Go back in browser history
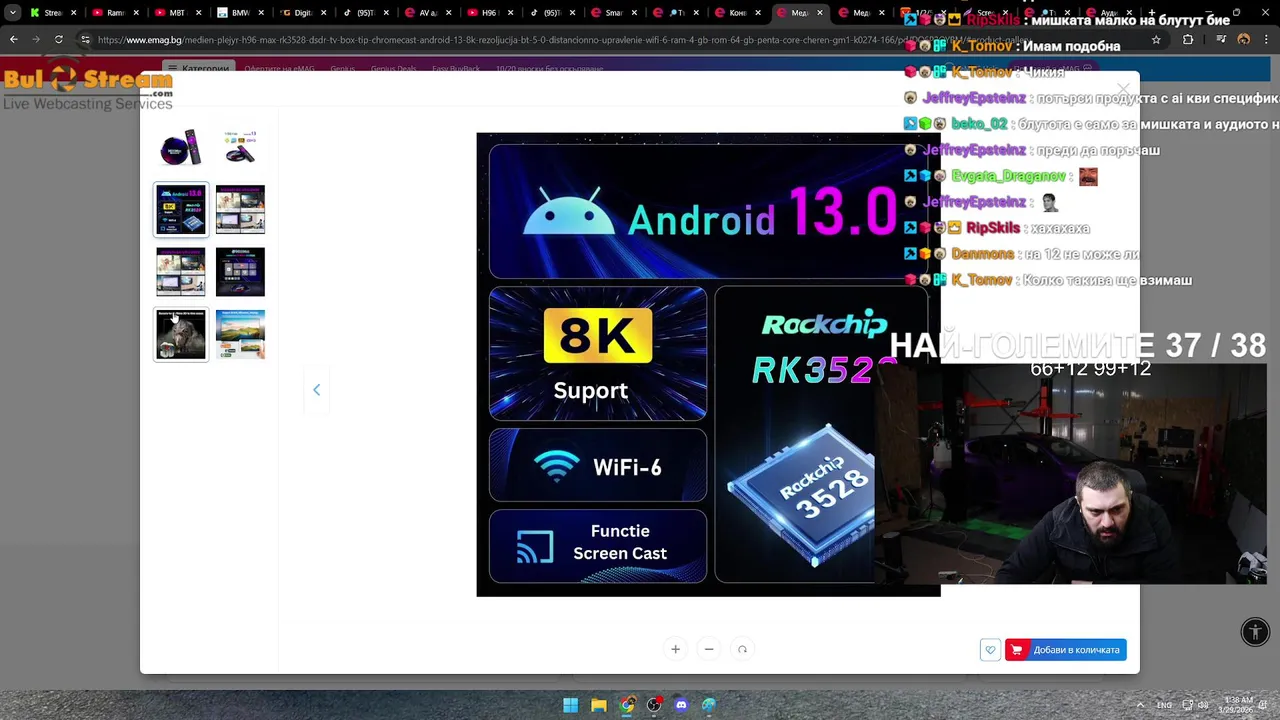 [x=13, y=40]
